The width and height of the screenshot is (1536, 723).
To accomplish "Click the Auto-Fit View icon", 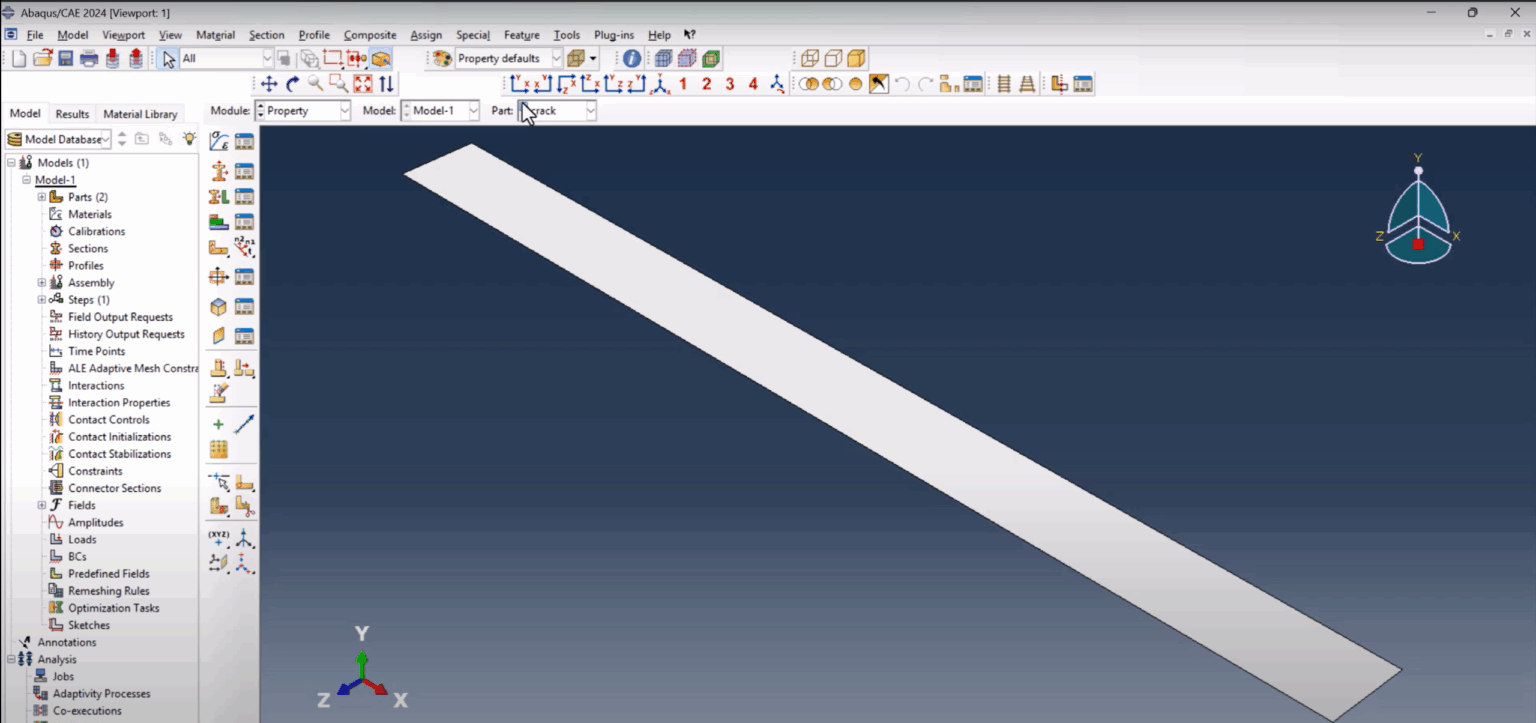I will click(x=362, y=84).
